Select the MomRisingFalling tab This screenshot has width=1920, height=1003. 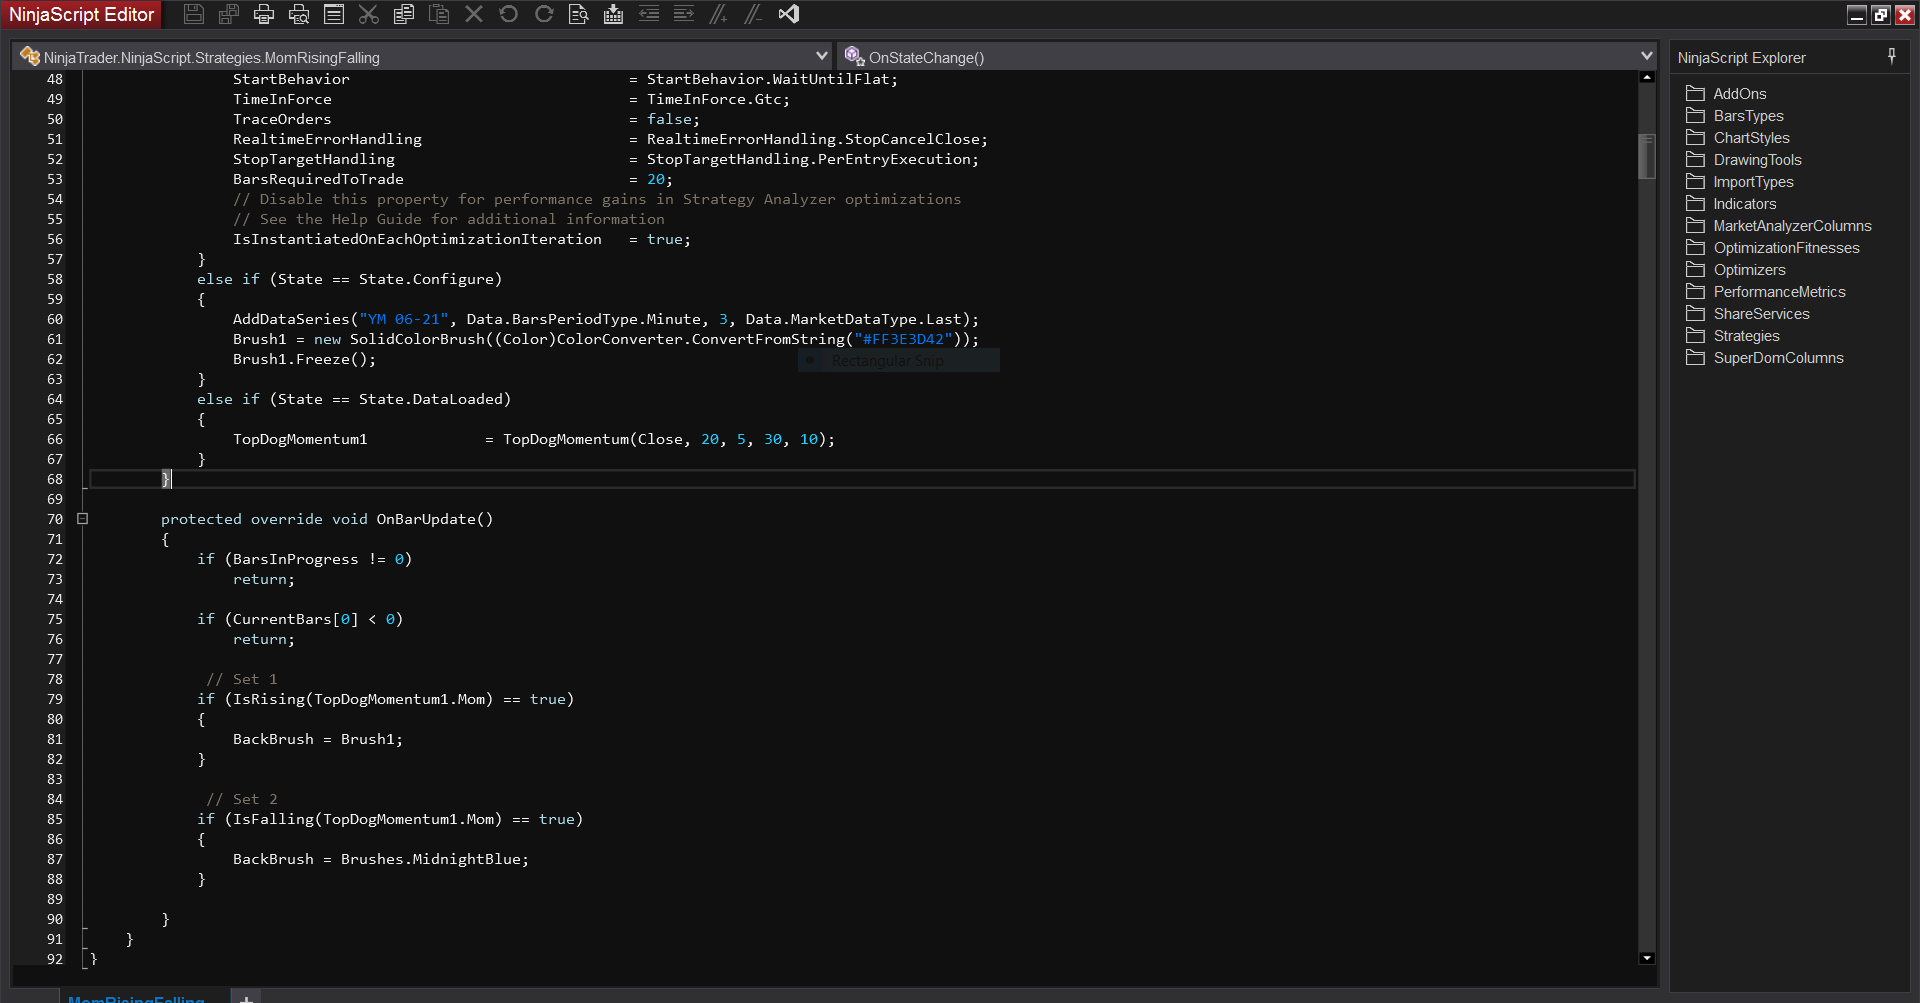pyautogui.click(x=136, y=998)
